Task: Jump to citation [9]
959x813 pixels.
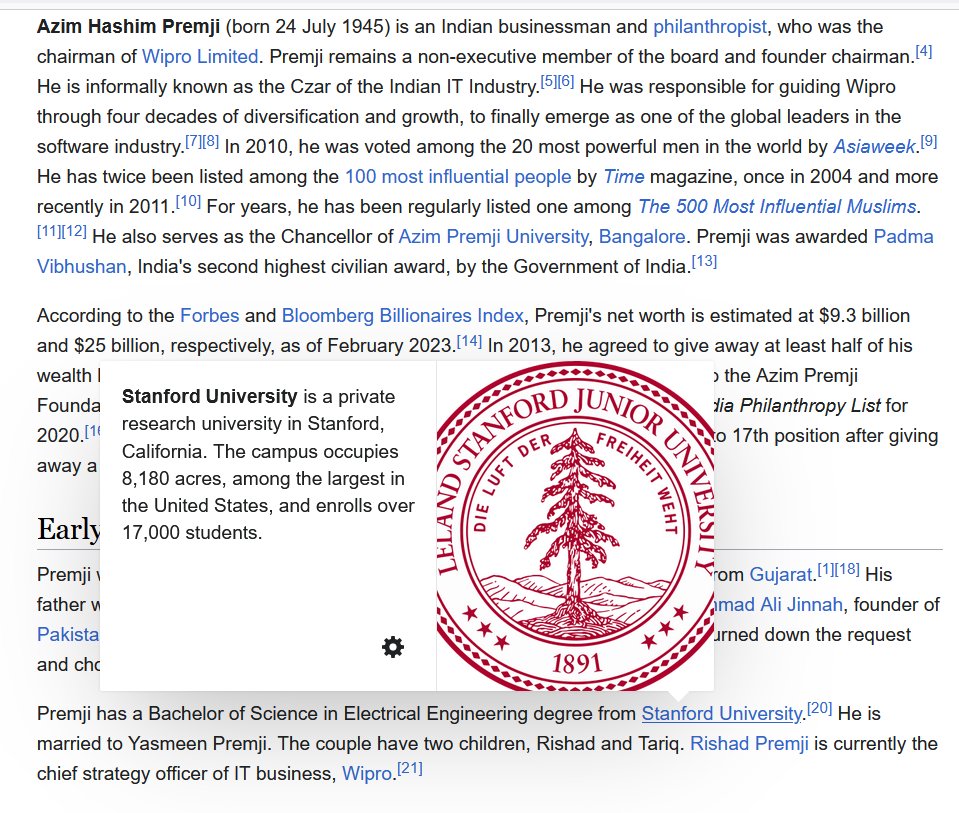Action: [x=928, y=141]
